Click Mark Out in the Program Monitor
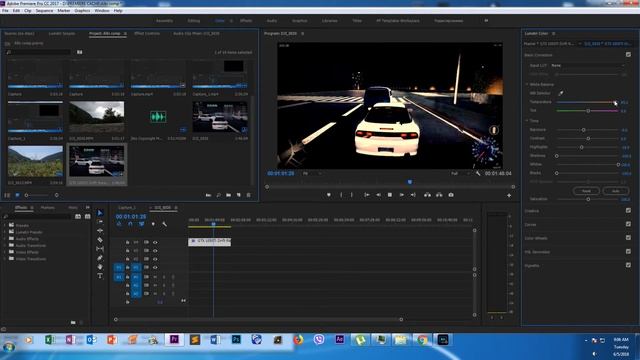The width and height of the screenshot is (640, 360). (352, 195)
